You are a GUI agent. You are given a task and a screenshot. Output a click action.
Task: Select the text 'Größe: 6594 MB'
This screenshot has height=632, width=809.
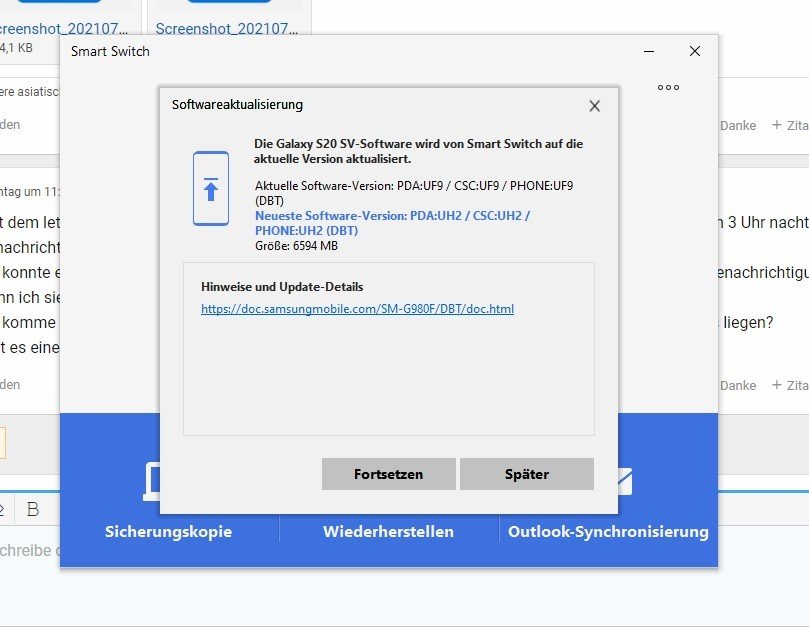click(x=297, y=246)
